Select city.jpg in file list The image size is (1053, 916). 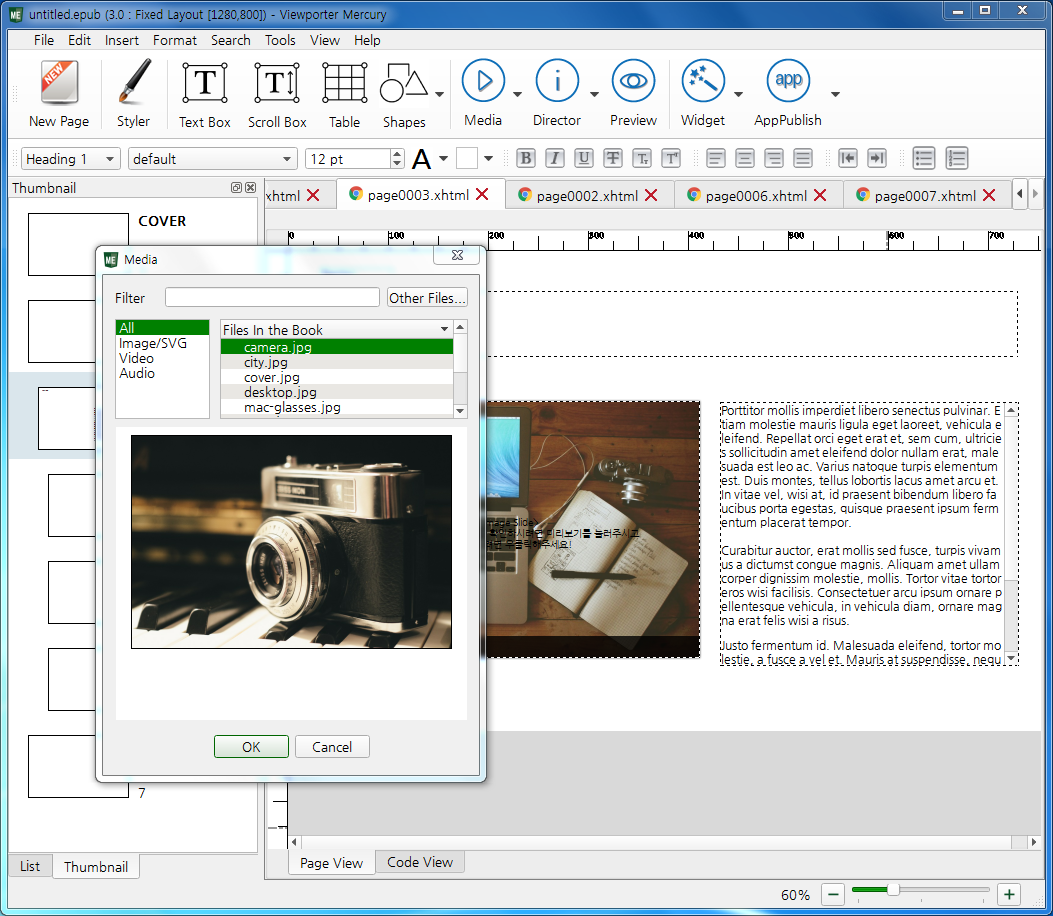336,362
